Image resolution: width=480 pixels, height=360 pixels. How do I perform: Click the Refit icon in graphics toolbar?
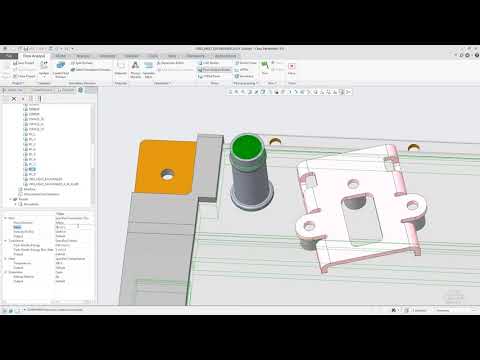pos(230,92)
